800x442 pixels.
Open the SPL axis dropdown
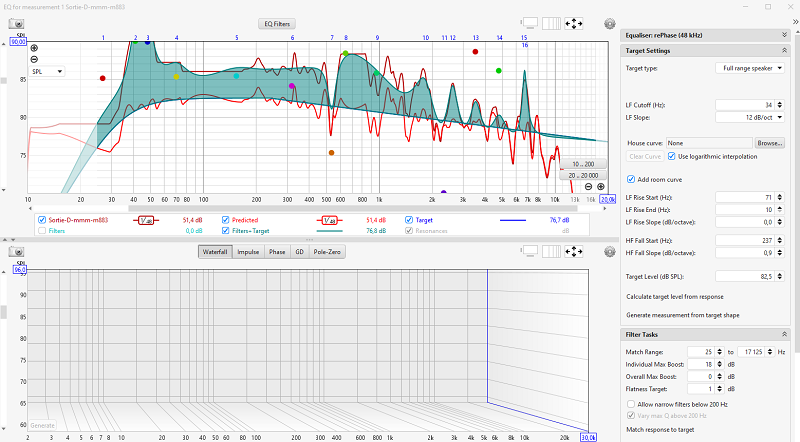tap(47, 71)
